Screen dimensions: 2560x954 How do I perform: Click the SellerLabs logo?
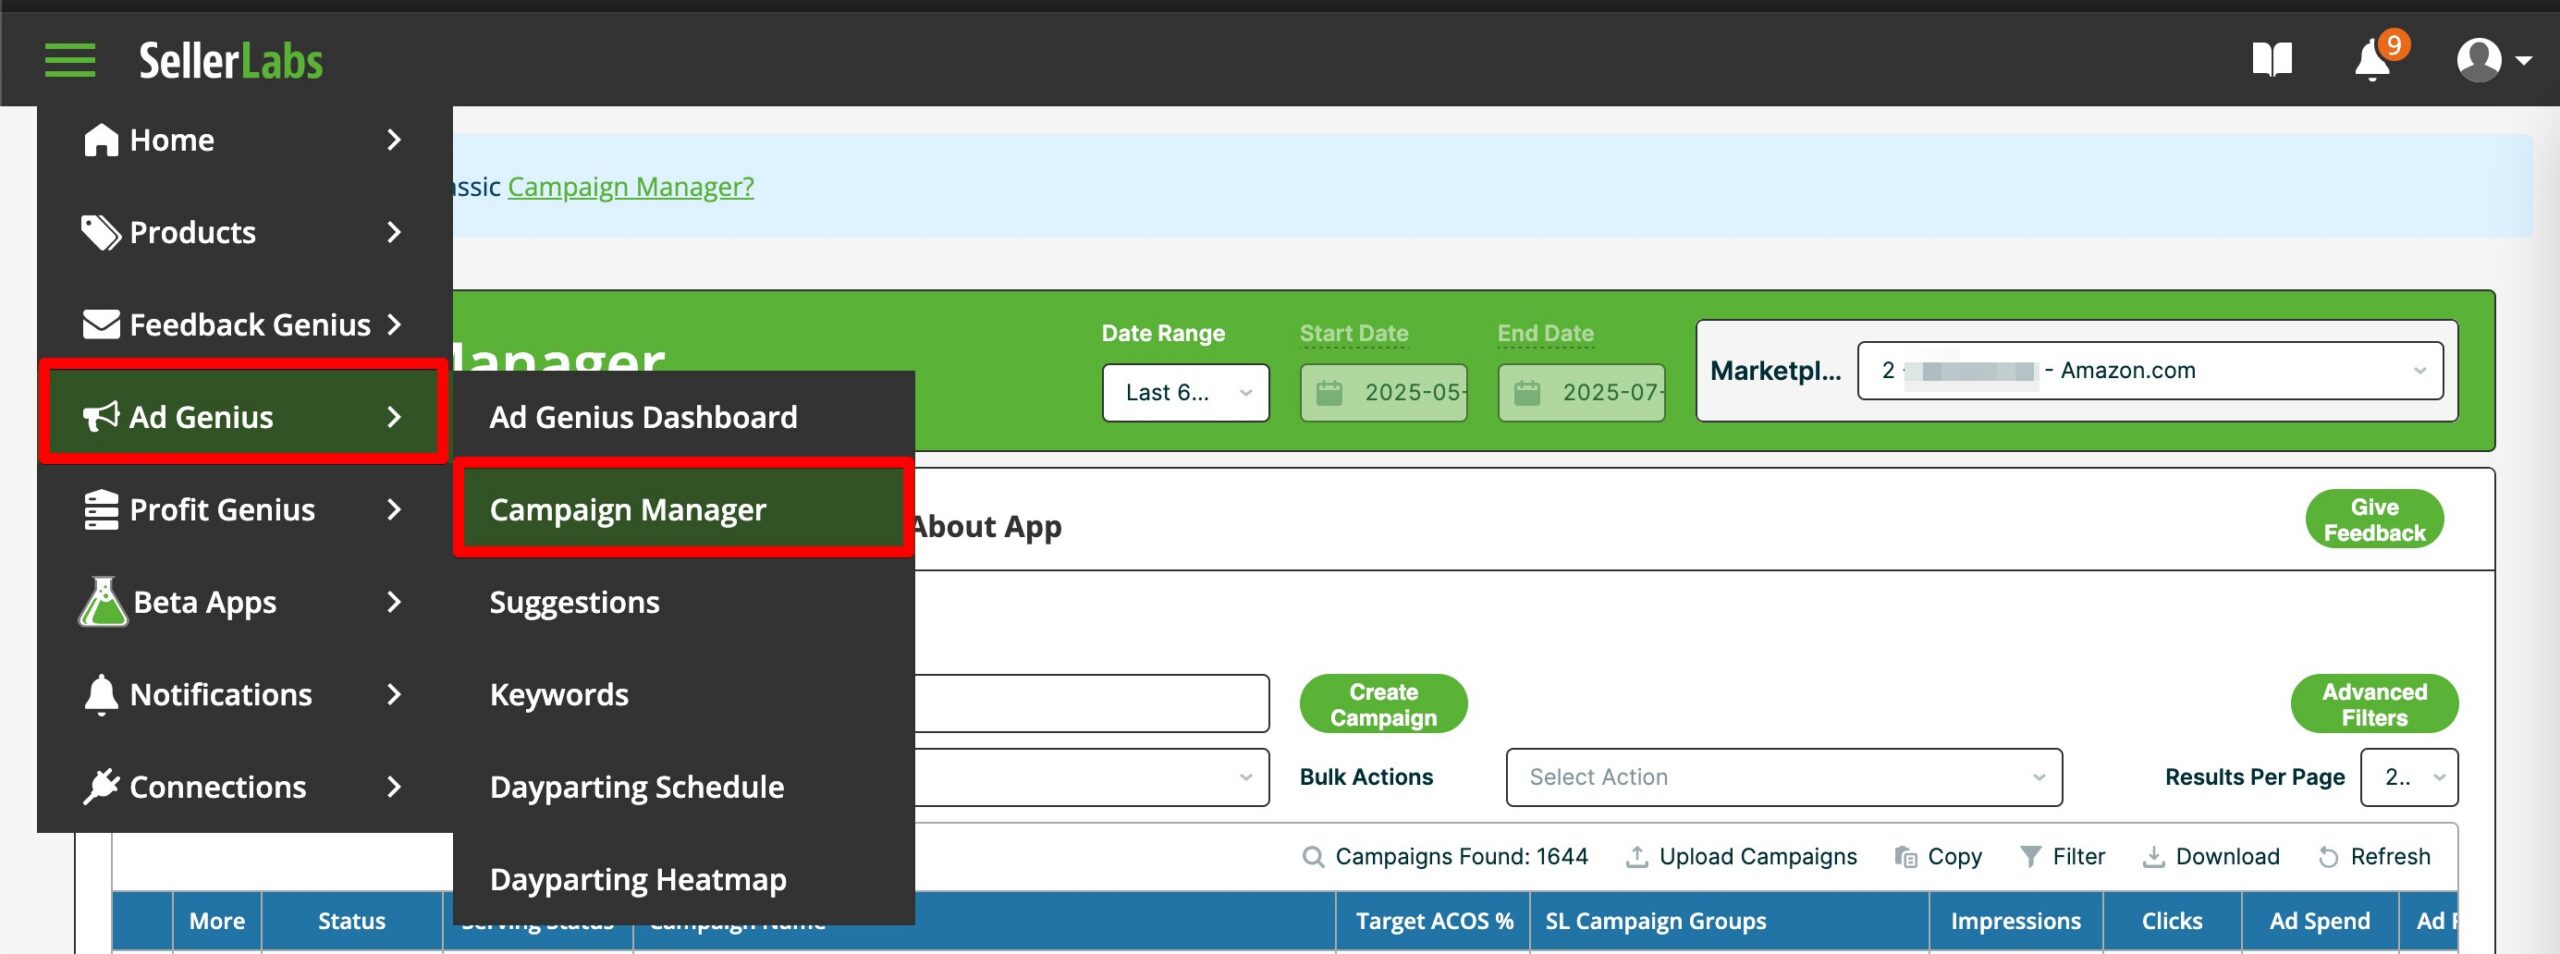click(231, 61)
